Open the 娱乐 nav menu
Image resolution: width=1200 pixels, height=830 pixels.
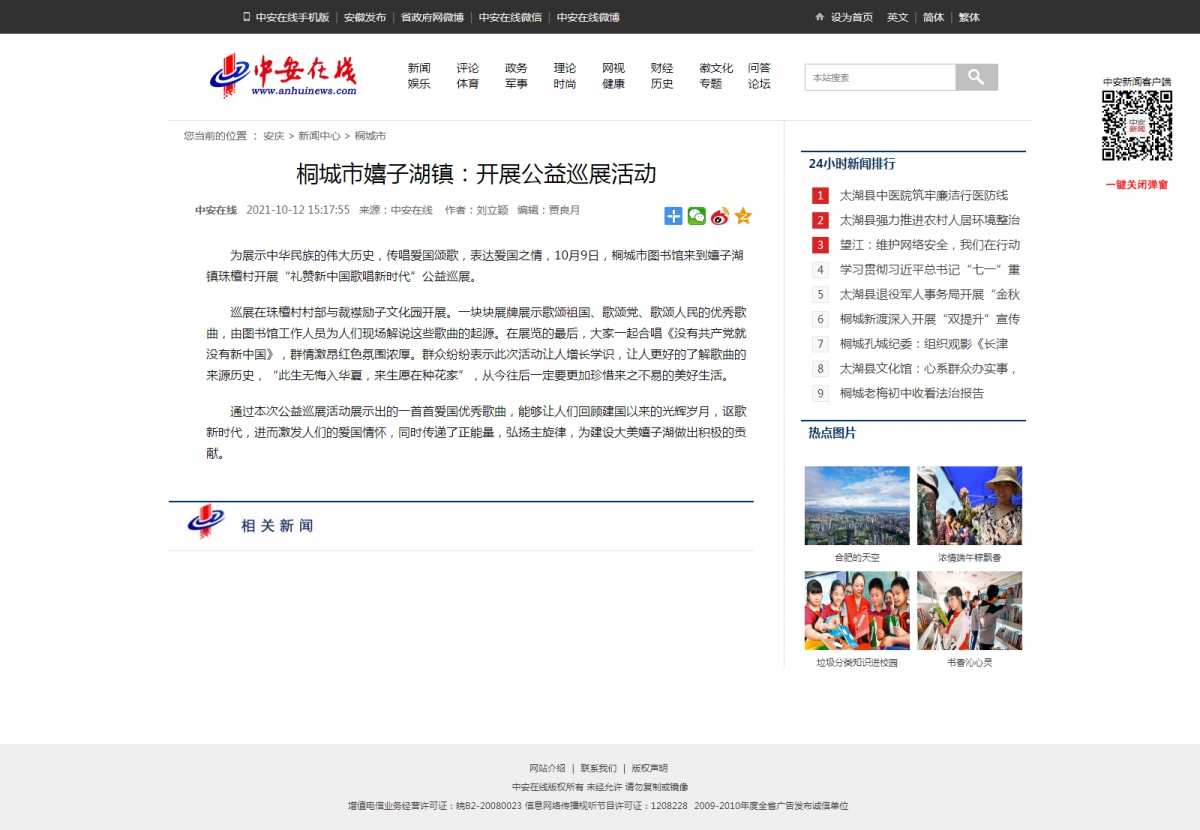point(419,84)
